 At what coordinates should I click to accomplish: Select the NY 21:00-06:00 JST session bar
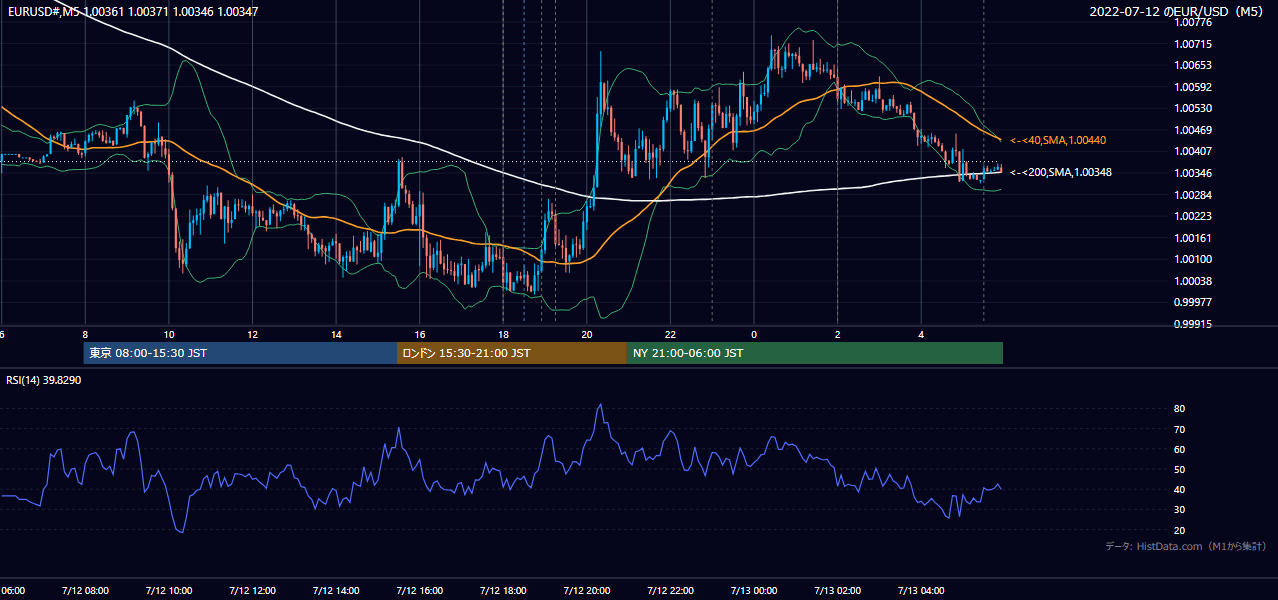815,353
